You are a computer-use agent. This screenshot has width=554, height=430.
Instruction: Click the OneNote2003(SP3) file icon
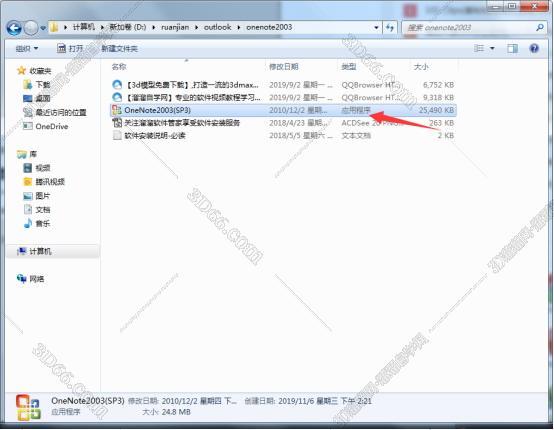117,110
